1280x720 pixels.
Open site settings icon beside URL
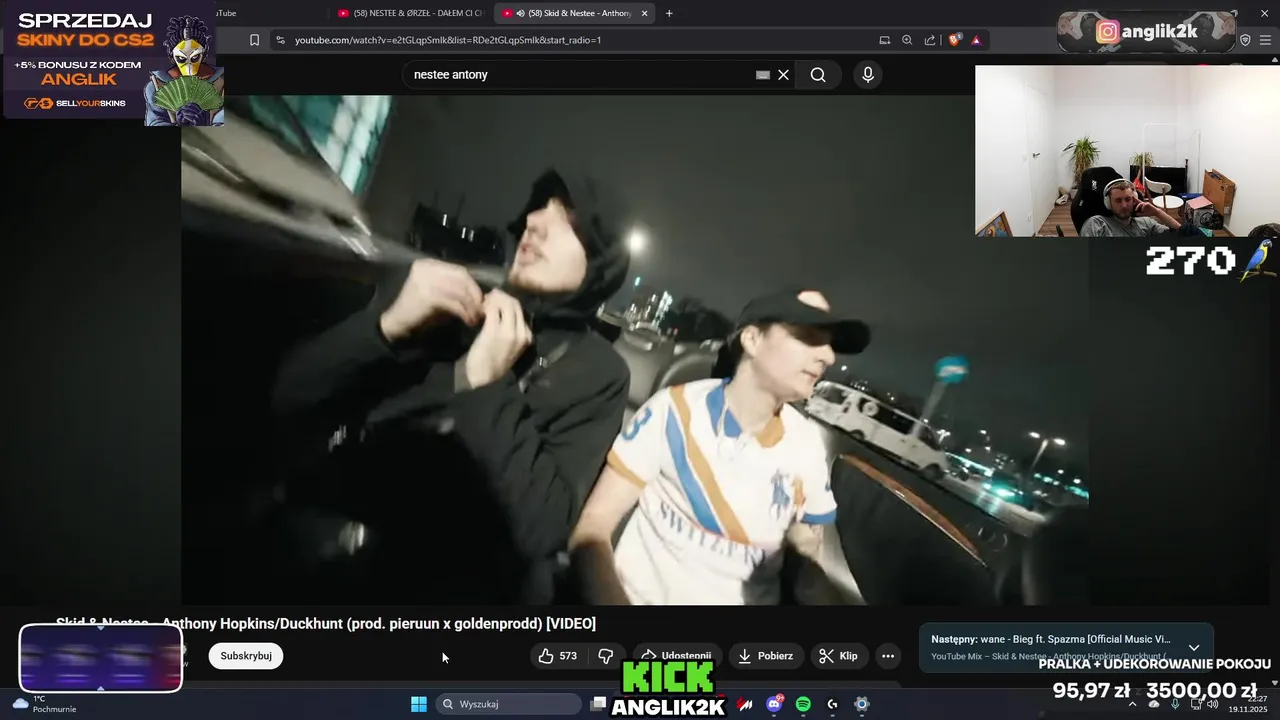tap(281, 40)
